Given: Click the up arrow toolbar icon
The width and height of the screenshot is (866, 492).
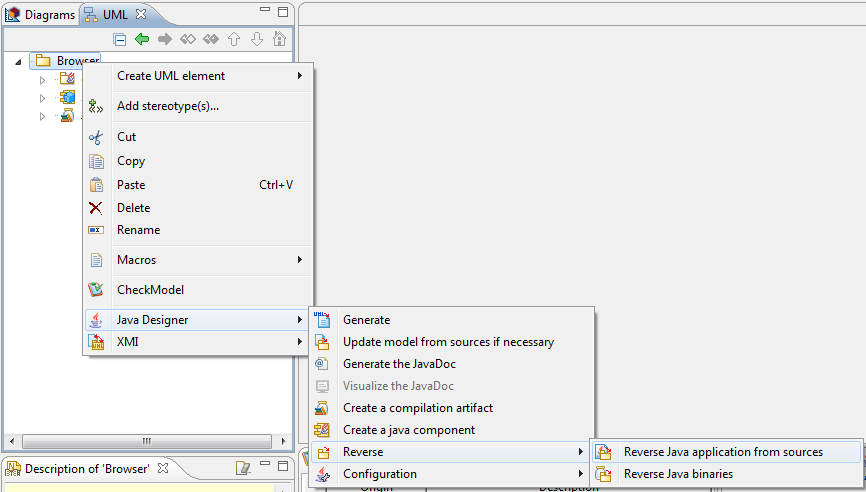Looking at the screenshot, I should tap(234, 39).
